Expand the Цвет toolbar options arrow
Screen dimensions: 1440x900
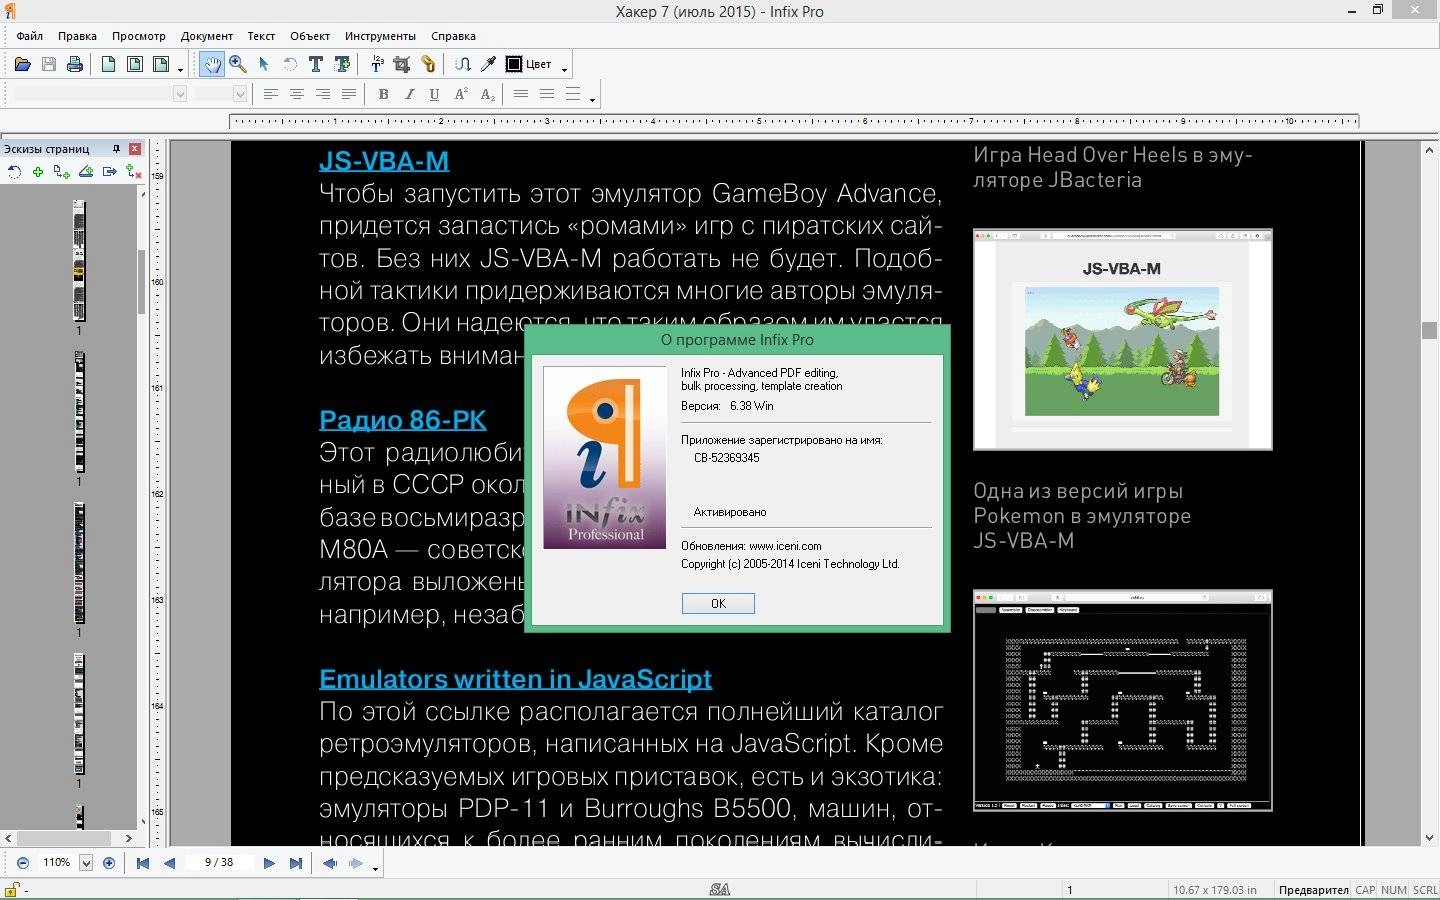tap(565, 70)
